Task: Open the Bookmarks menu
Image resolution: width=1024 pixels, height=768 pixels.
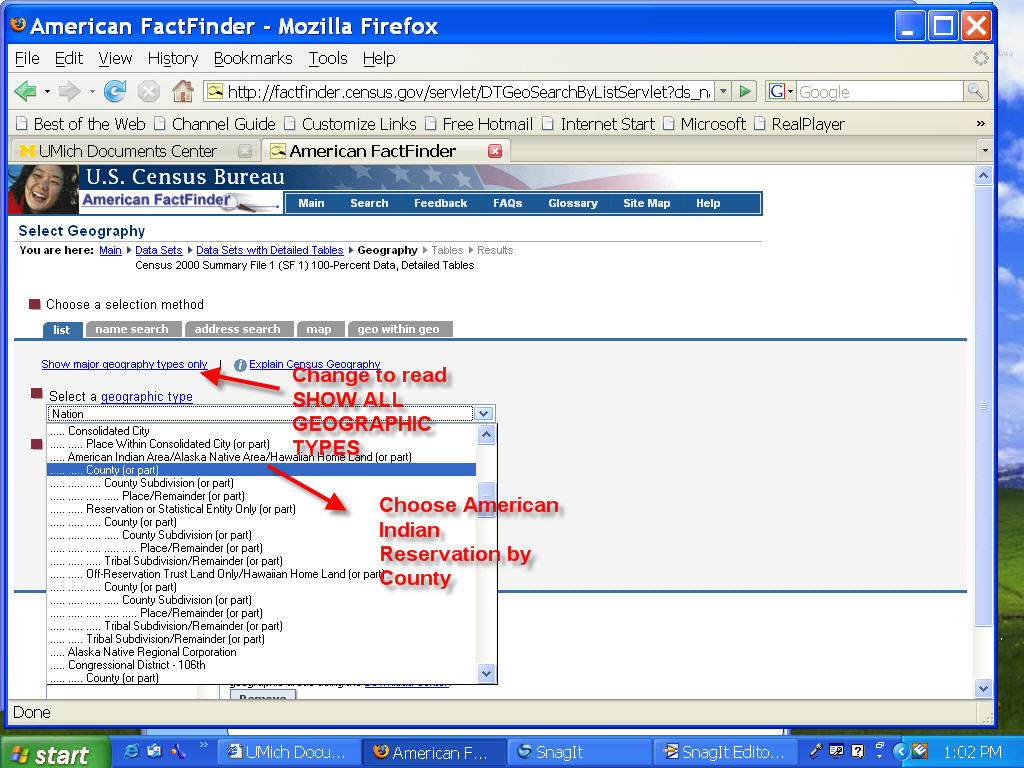Action: [x=253, y=58]
